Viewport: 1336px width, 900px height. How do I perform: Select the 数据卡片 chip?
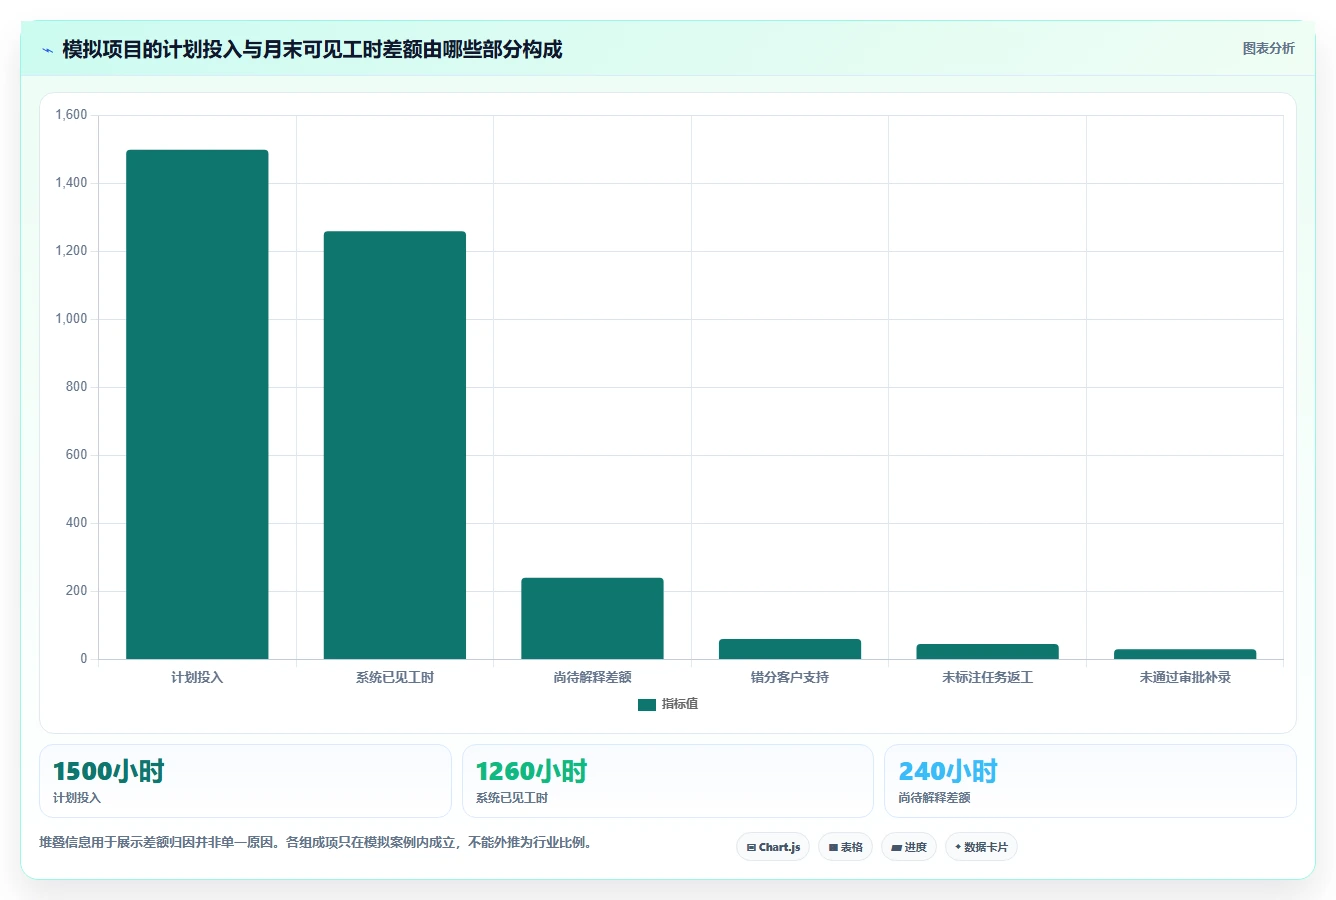(x=981, y=847)
